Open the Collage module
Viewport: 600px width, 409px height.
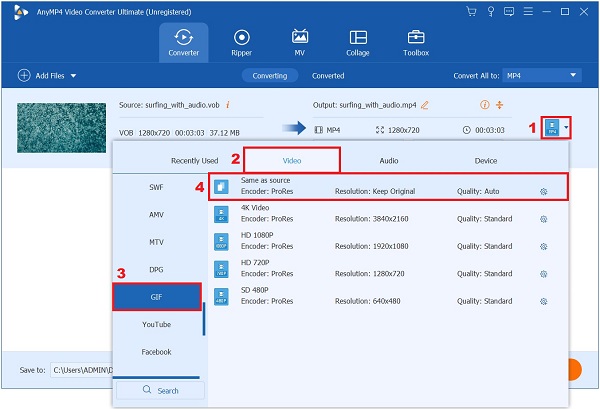tap(358, 42)
